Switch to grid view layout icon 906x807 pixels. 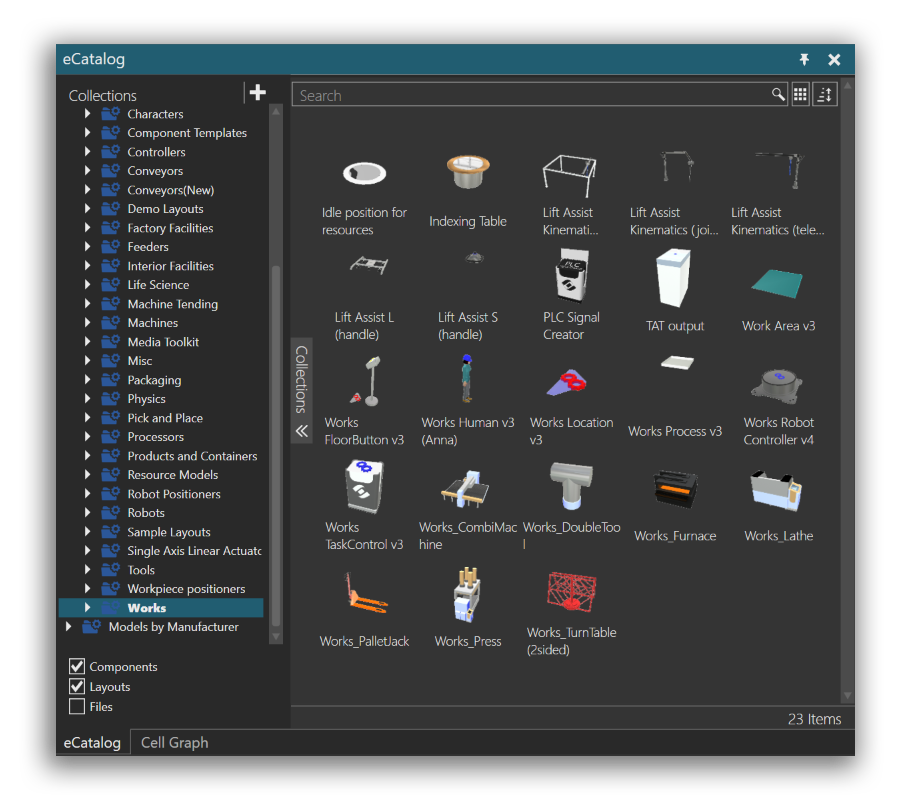click(x=800, y=94)
